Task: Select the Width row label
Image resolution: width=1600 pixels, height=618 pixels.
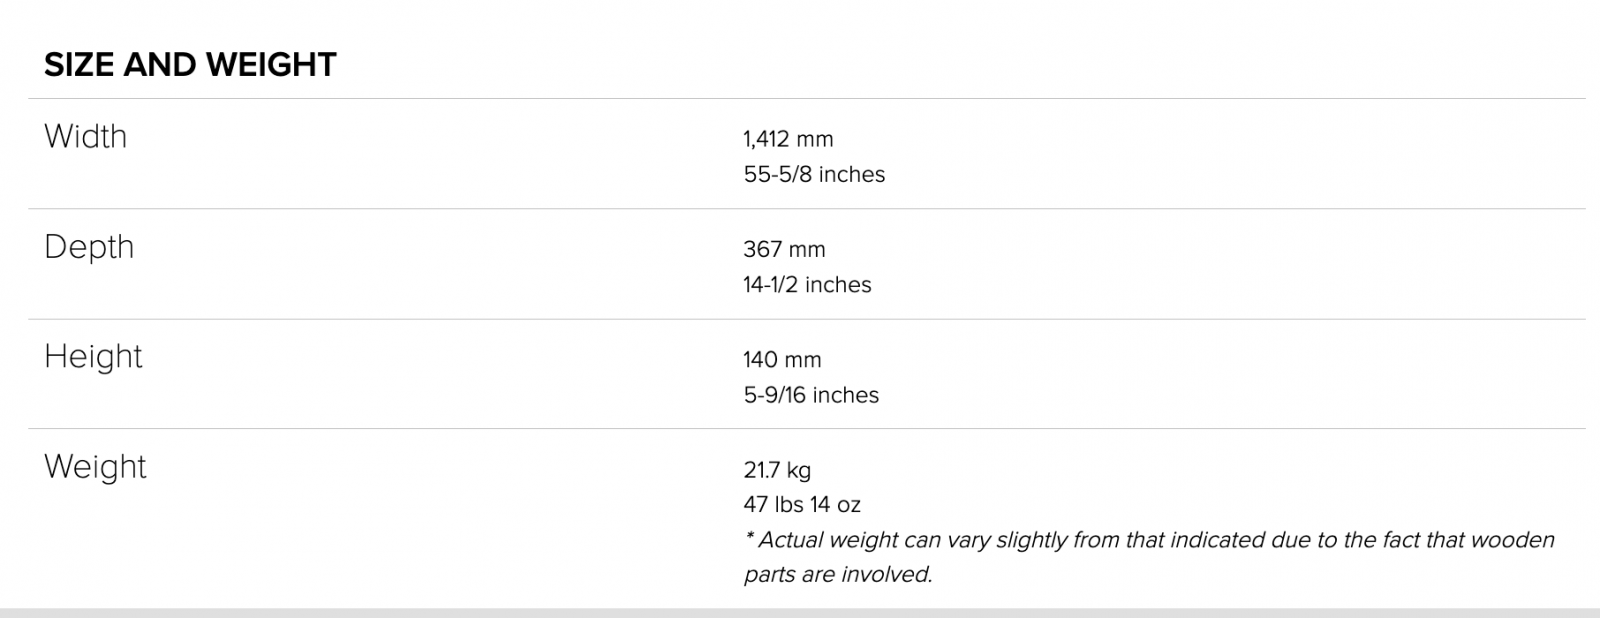Action: (x=86, y=136)
